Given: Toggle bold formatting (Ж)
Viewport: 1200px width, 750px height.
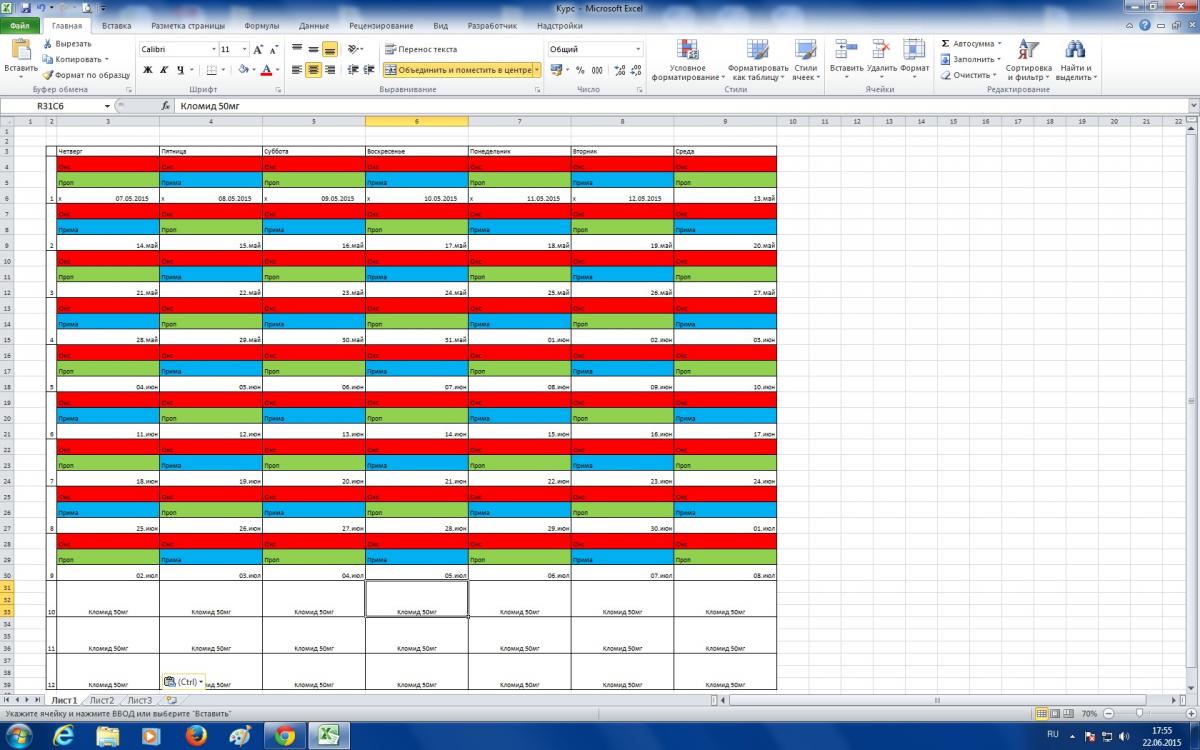Looking at the screenshot, I should pyautogui.click(x=148, y=70).
